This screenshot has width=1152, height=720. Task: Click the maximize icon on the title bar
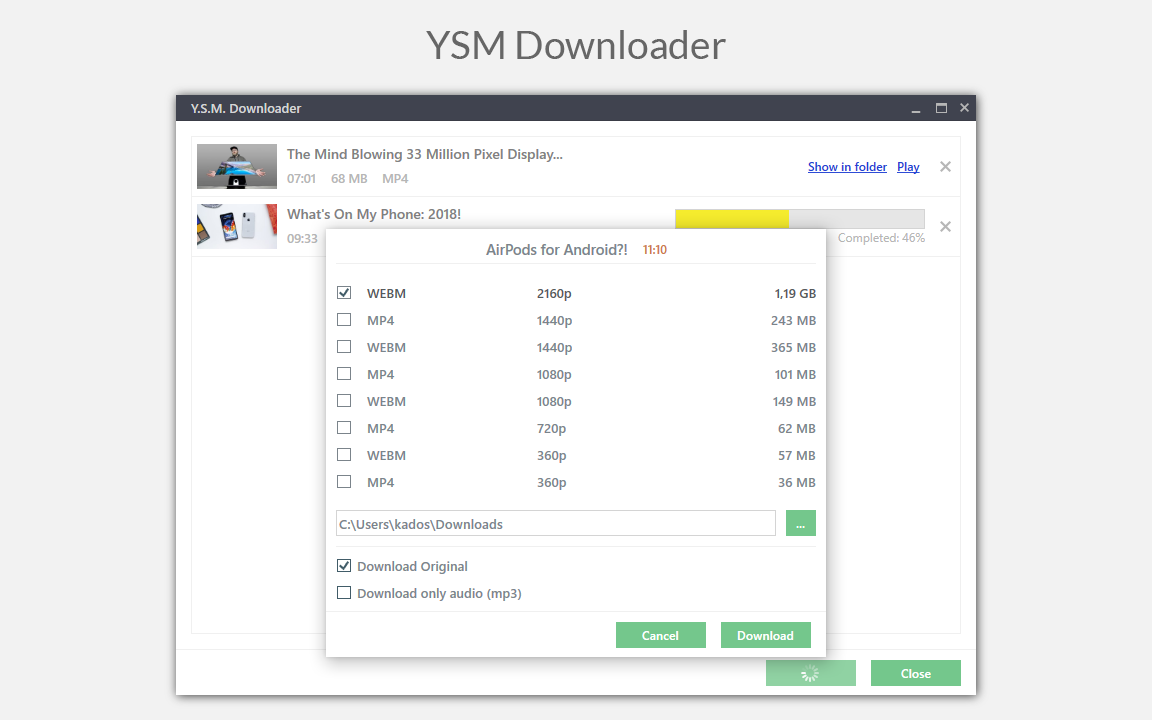coord(940,107)
